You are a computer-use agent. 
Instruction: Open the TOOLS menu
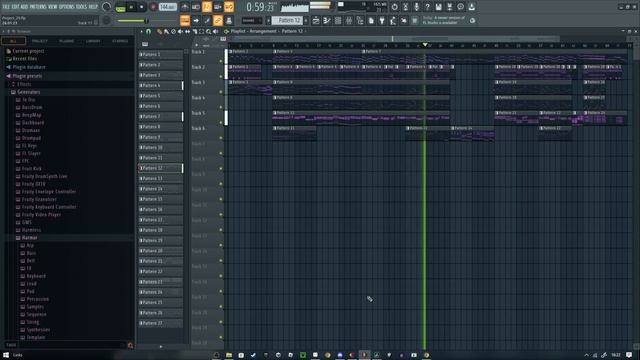(82, 7)
